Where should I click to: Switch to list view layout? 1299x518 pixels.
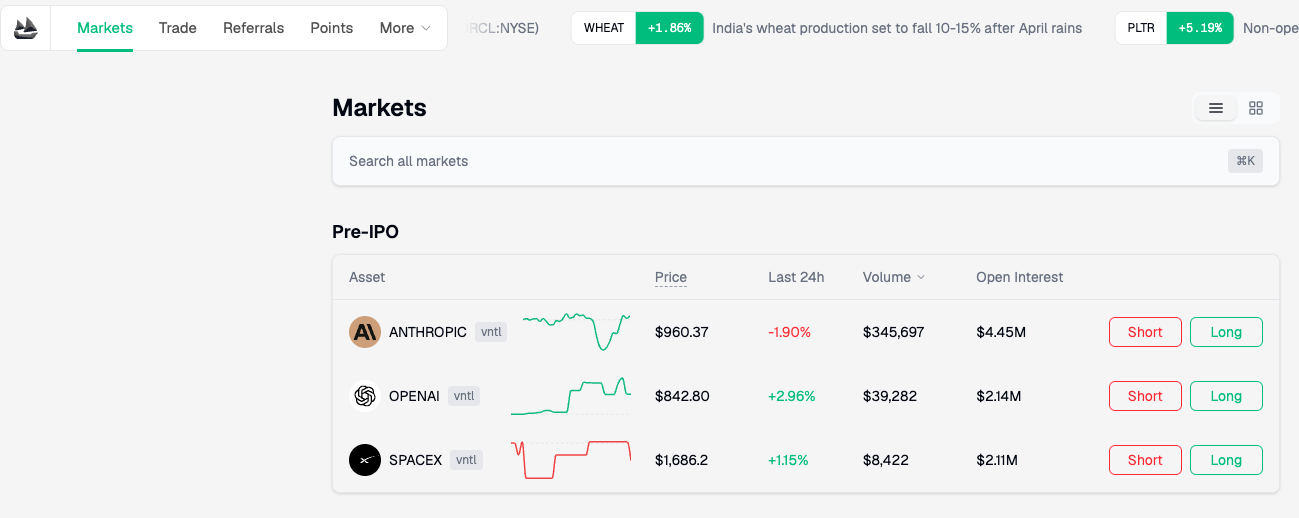point(1216,108)
